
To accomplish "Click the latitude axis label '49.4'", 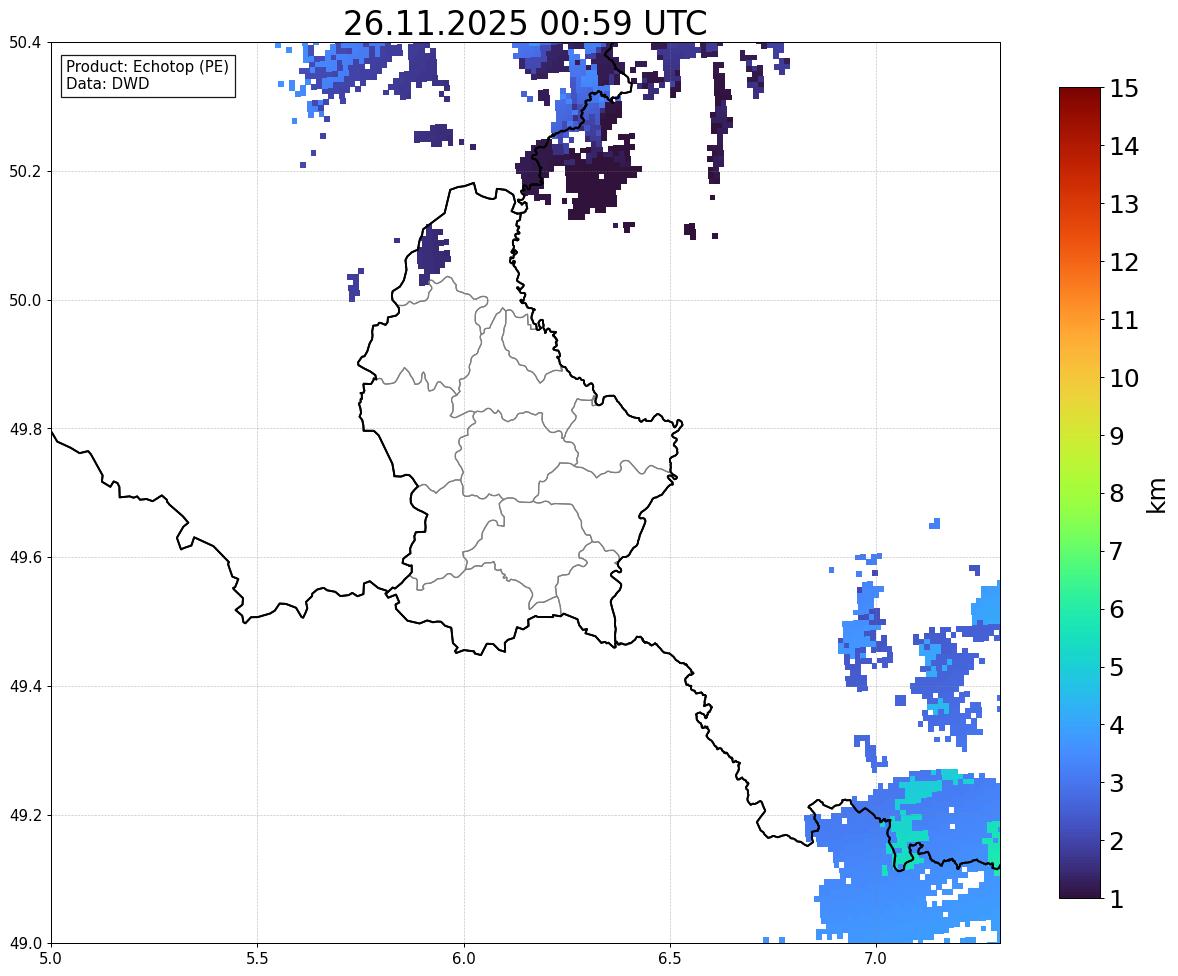I will click(x=25, y=687).
